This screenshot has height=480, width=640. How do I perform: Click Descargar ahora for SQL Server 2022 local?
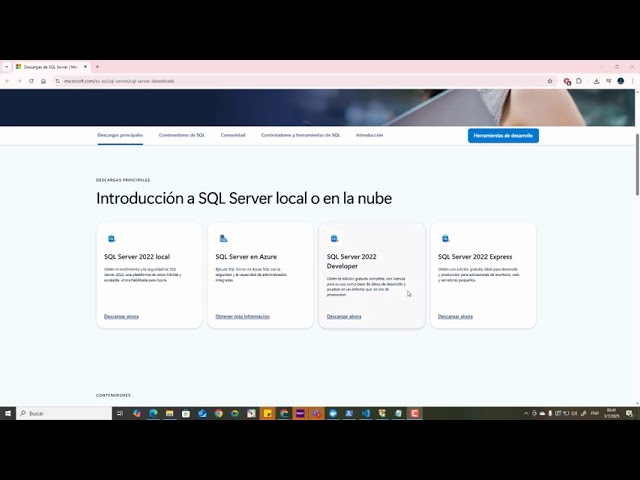click(x=121, y=316)
